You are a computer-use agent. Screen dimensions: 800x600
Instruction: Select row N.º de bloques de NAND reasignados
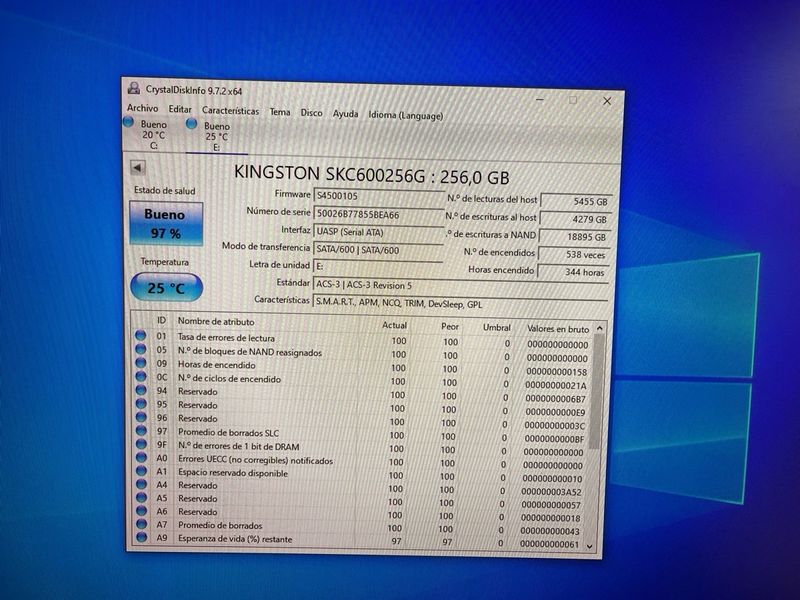[362, 354]
